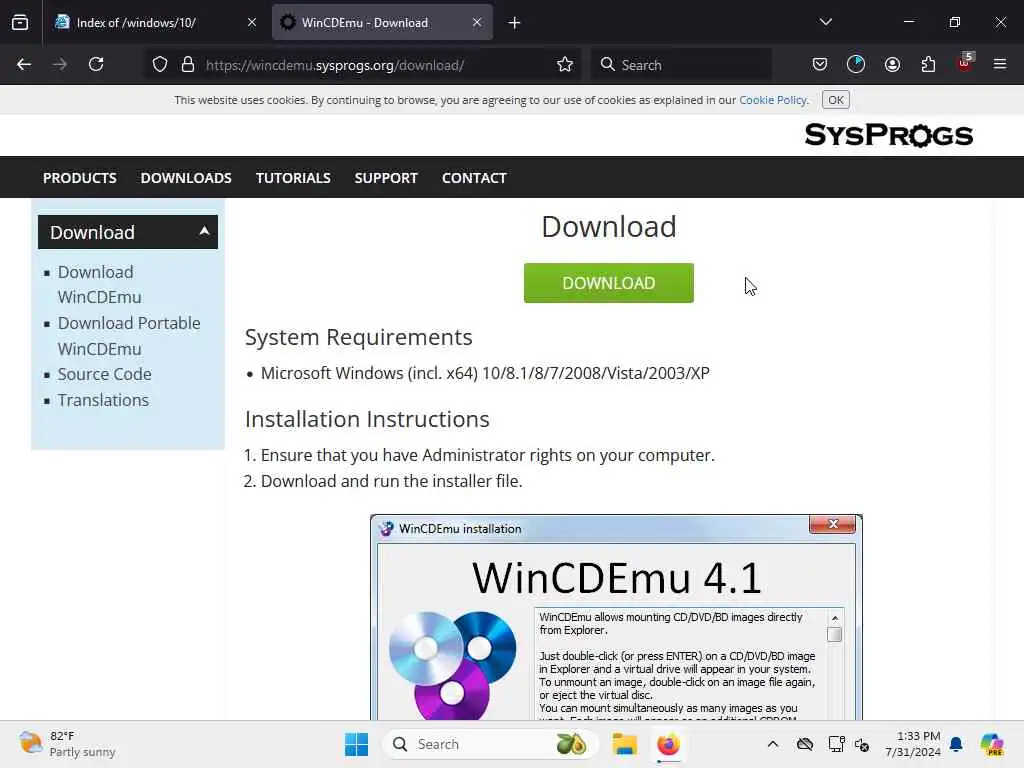Click the taskbar Search box
Screen dimensions: 1024x768
490,744
